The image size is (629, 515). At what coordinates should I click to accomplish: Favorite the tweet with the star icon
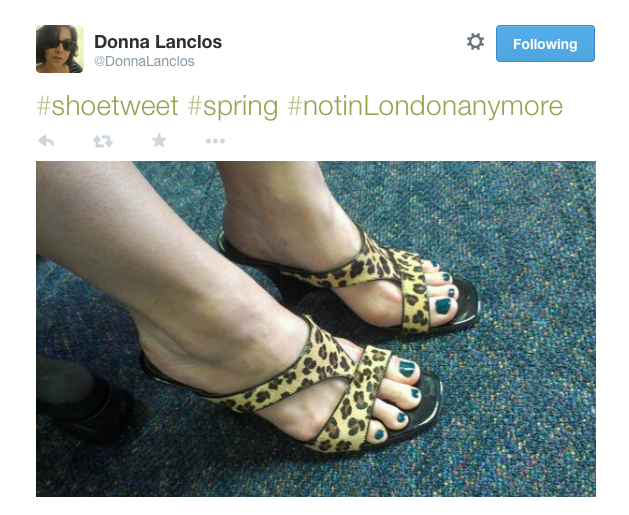159,140
